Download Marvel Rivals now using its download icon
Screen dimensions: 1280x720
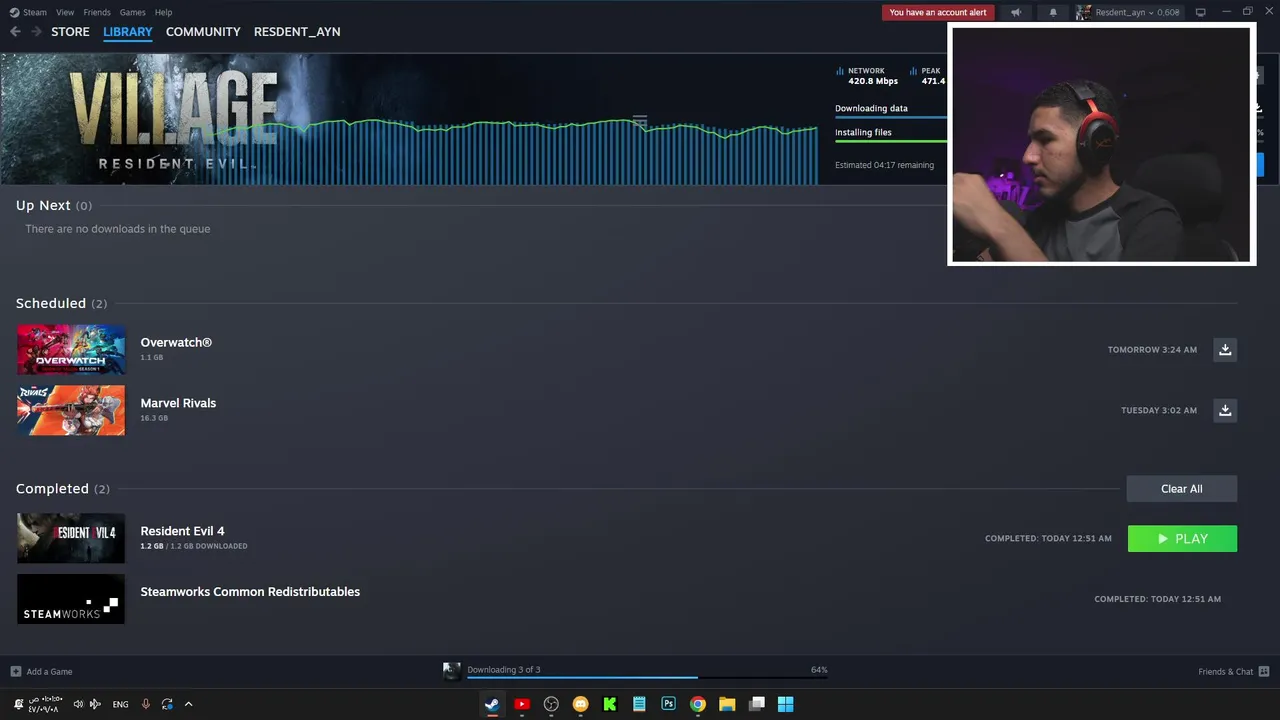[1225, 410]
